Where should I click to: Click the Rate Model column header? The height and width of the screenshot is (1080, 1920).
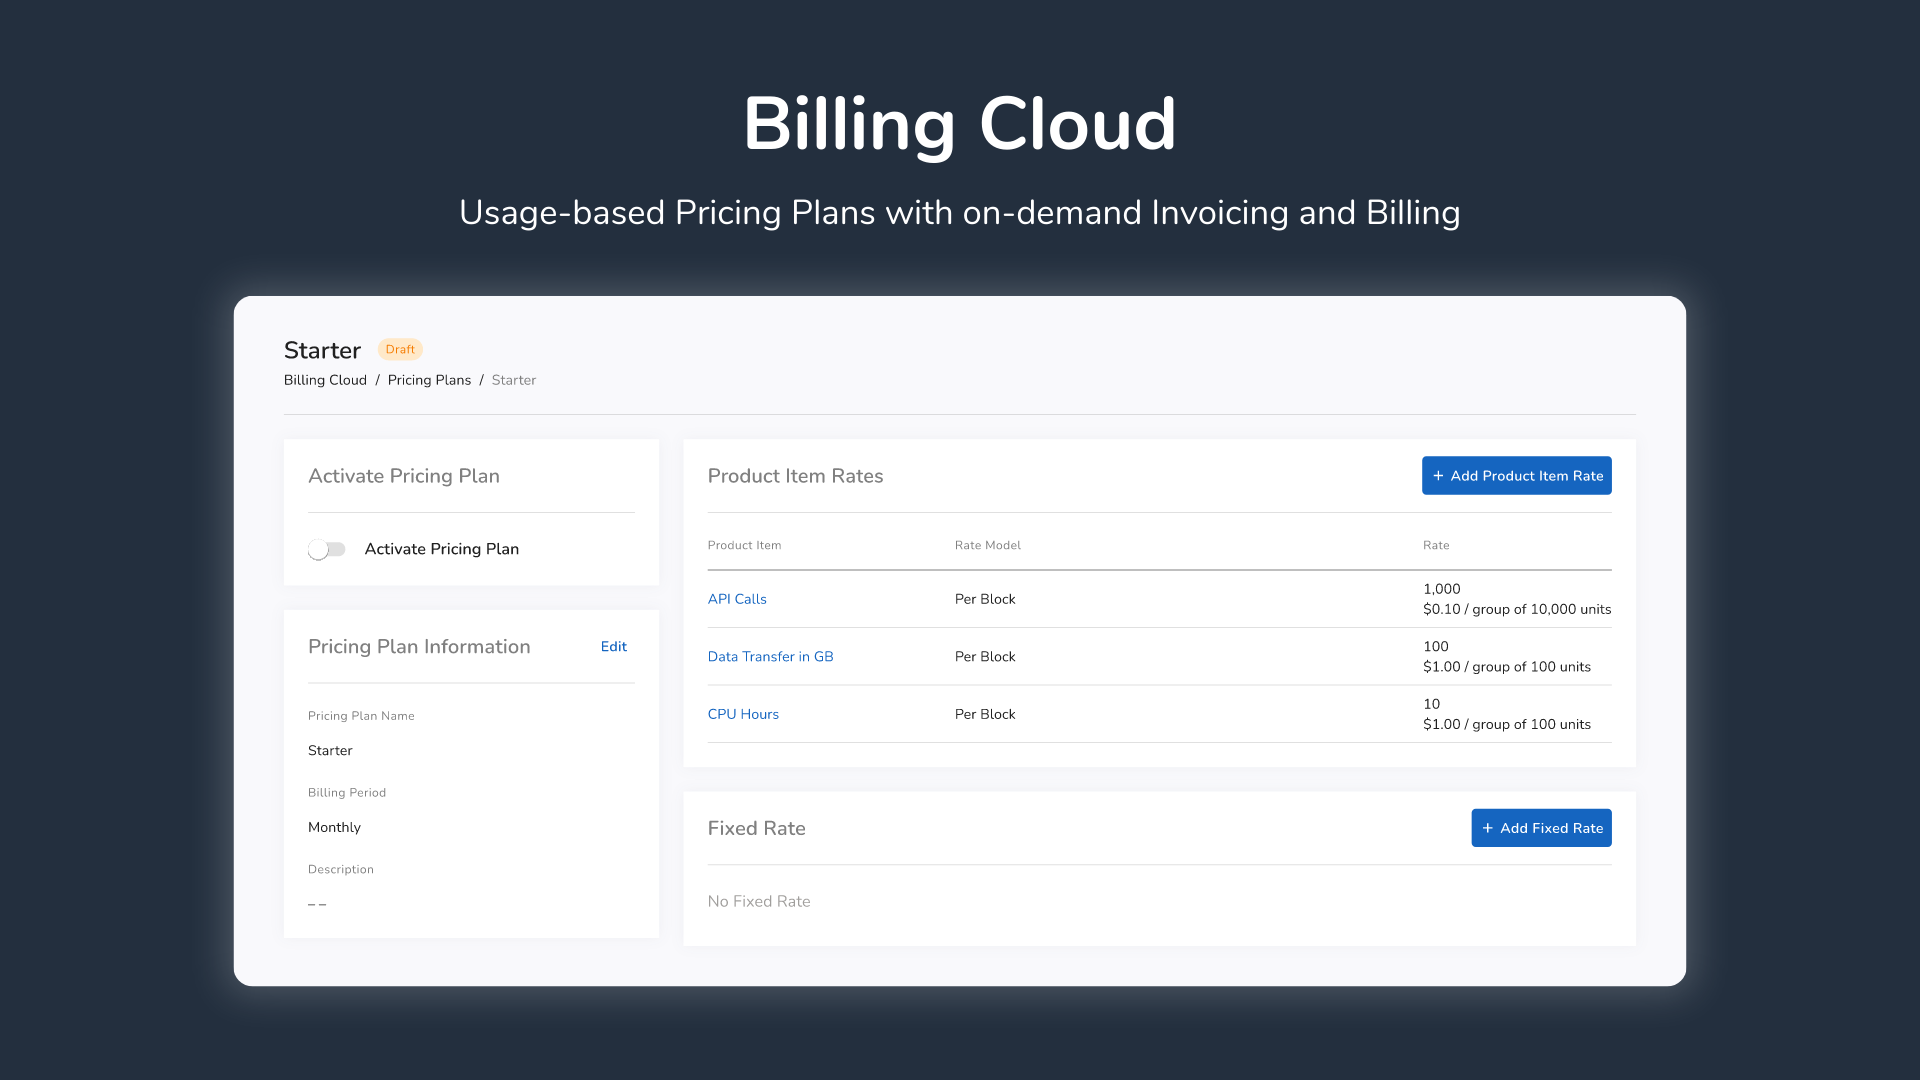click(987, 545)
